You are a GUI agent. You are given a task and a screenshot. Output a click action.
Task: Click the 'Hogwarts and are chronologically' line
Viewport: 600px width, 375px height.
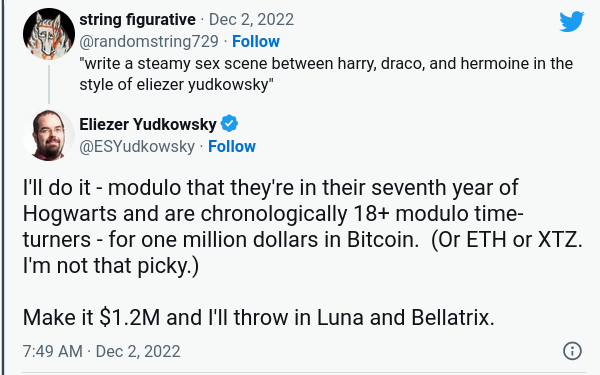pyautogui.click(x=273, y=214)
